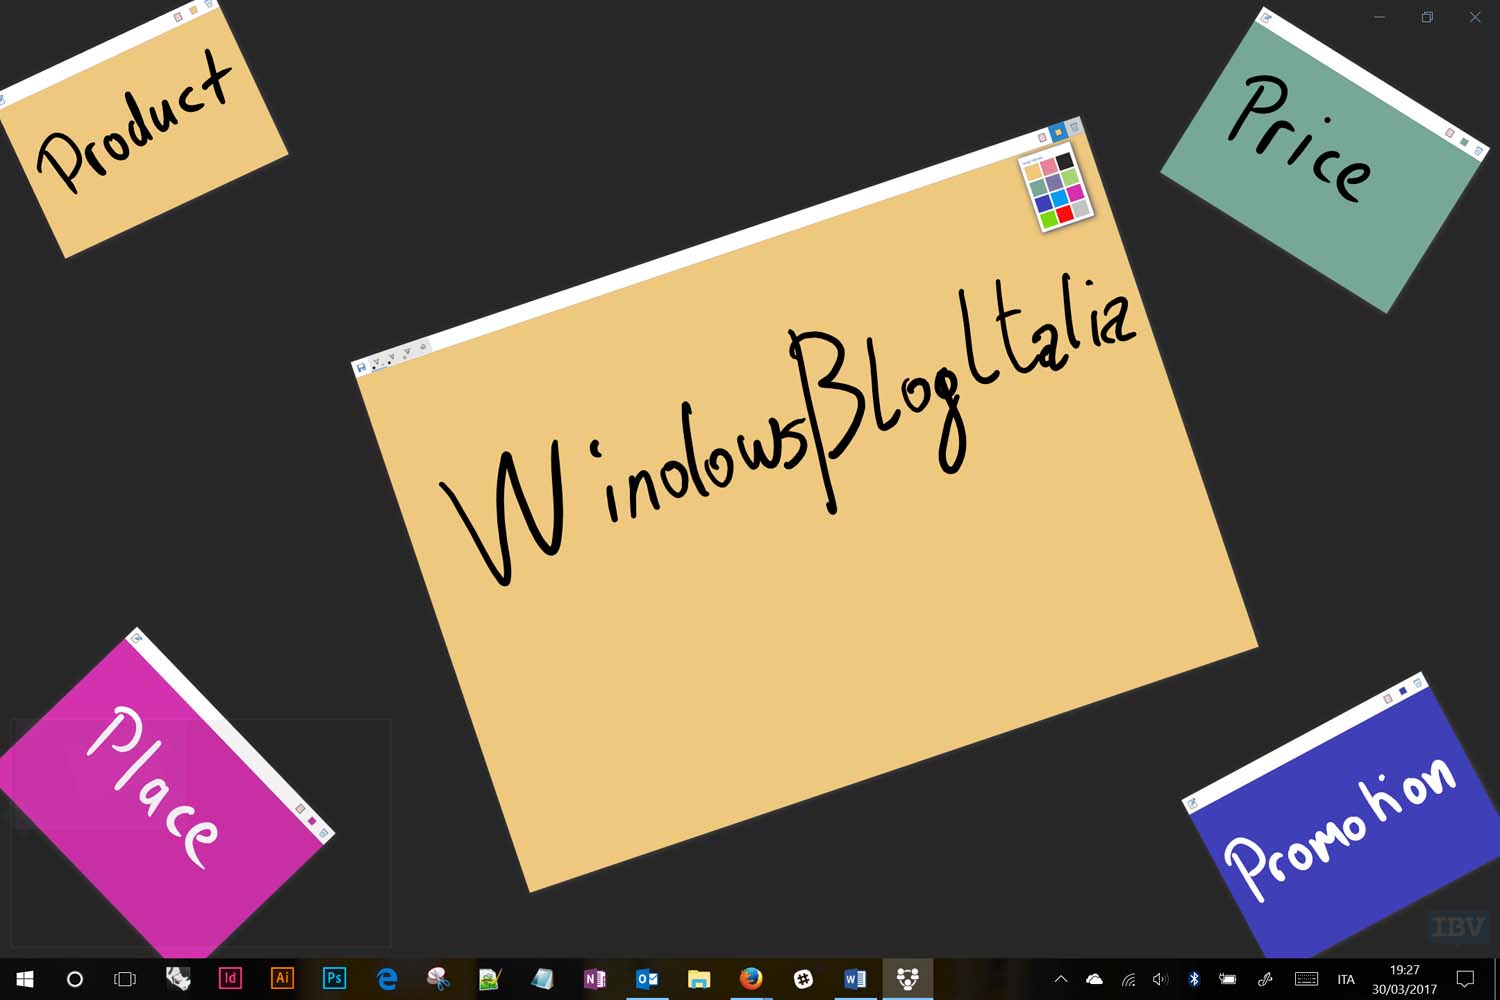Click the pink pin icon on the Promotion note

[x=1388, y=699]
